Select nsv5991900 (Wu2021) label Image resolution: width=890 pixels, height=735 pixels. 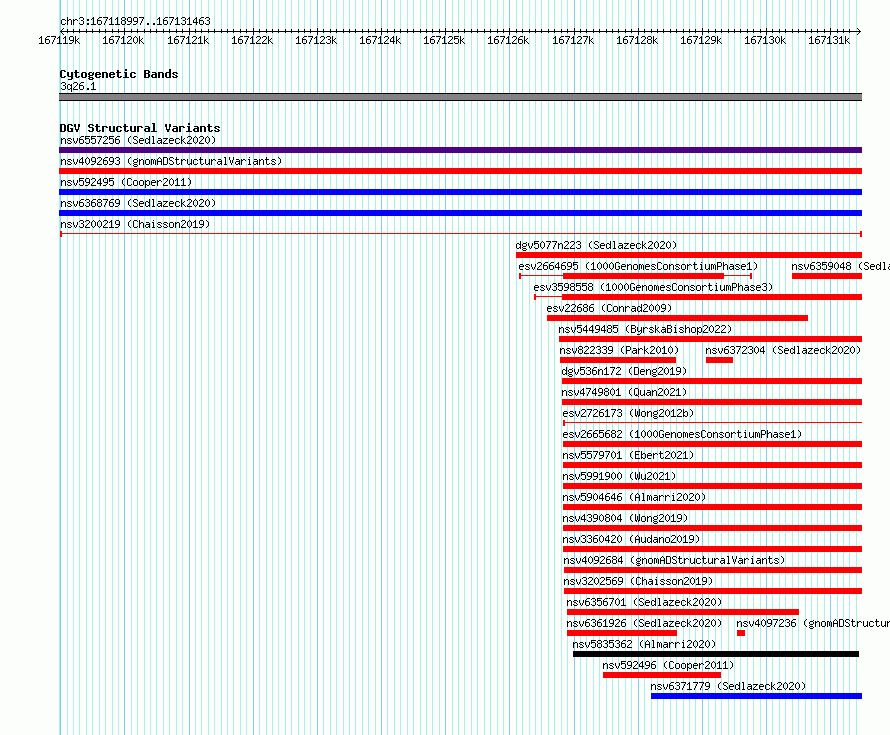[619, 476]
